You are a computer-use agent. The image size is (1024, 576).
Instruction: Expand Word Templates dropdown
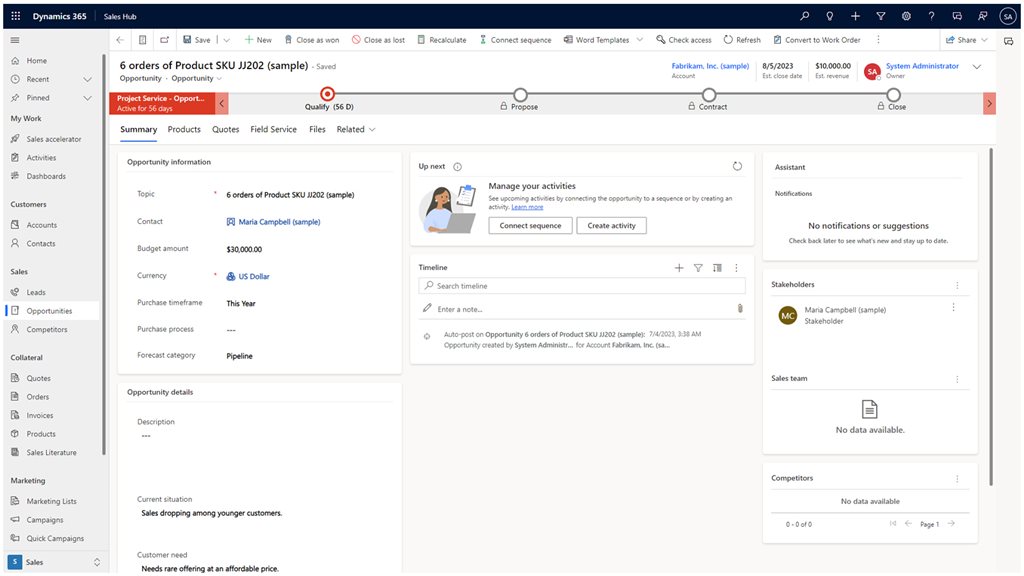tap(640, 40)
